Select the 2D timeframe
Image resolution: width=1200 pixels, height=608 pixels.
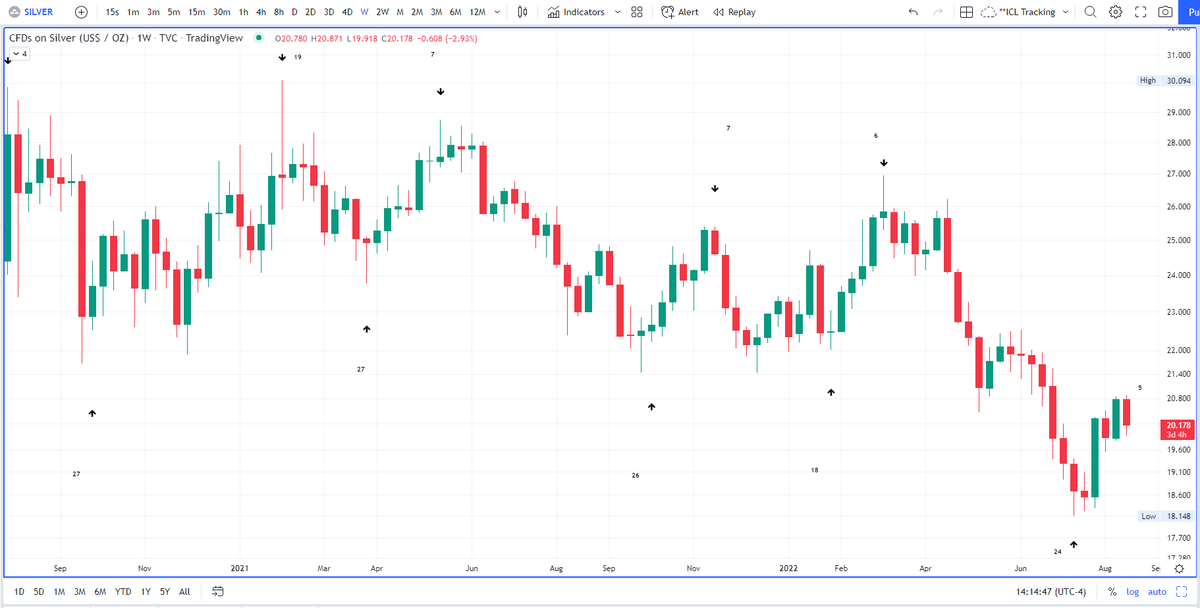(x=310, y=12)
